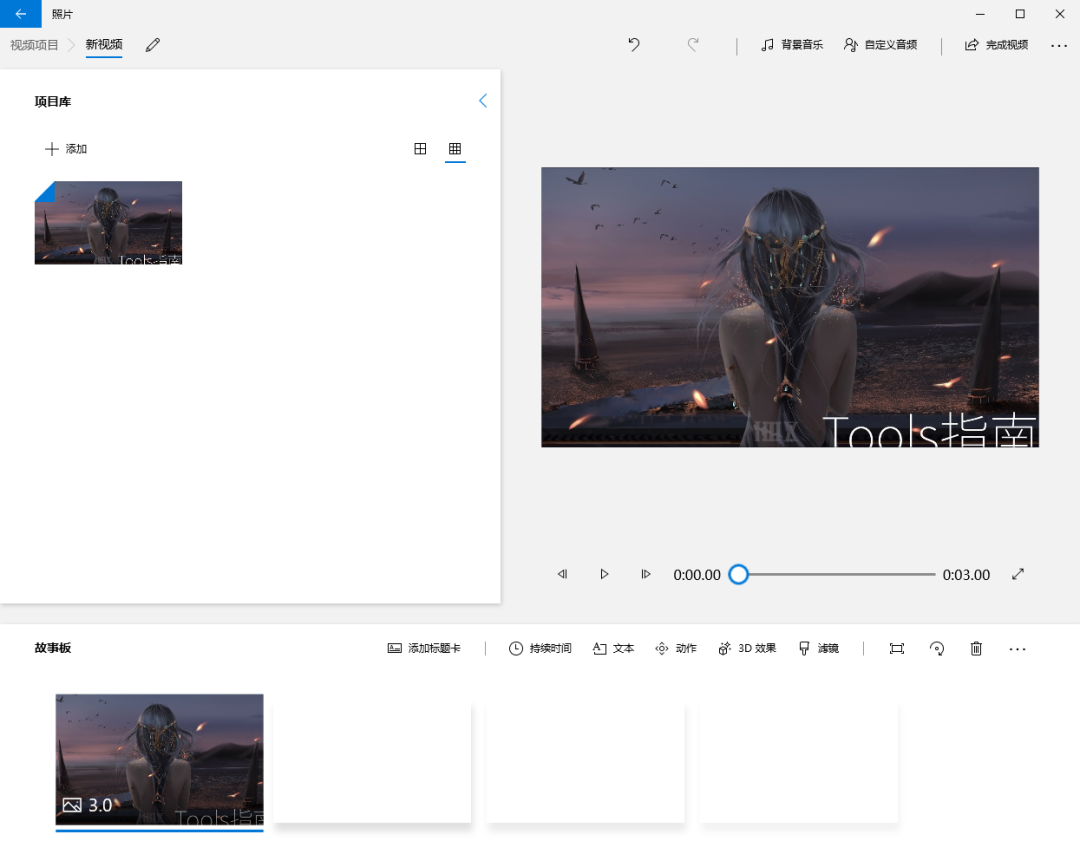The image size is (1080, 867).
Task: Open the 3D 效果 effects tool
Action: click(747, 648)
